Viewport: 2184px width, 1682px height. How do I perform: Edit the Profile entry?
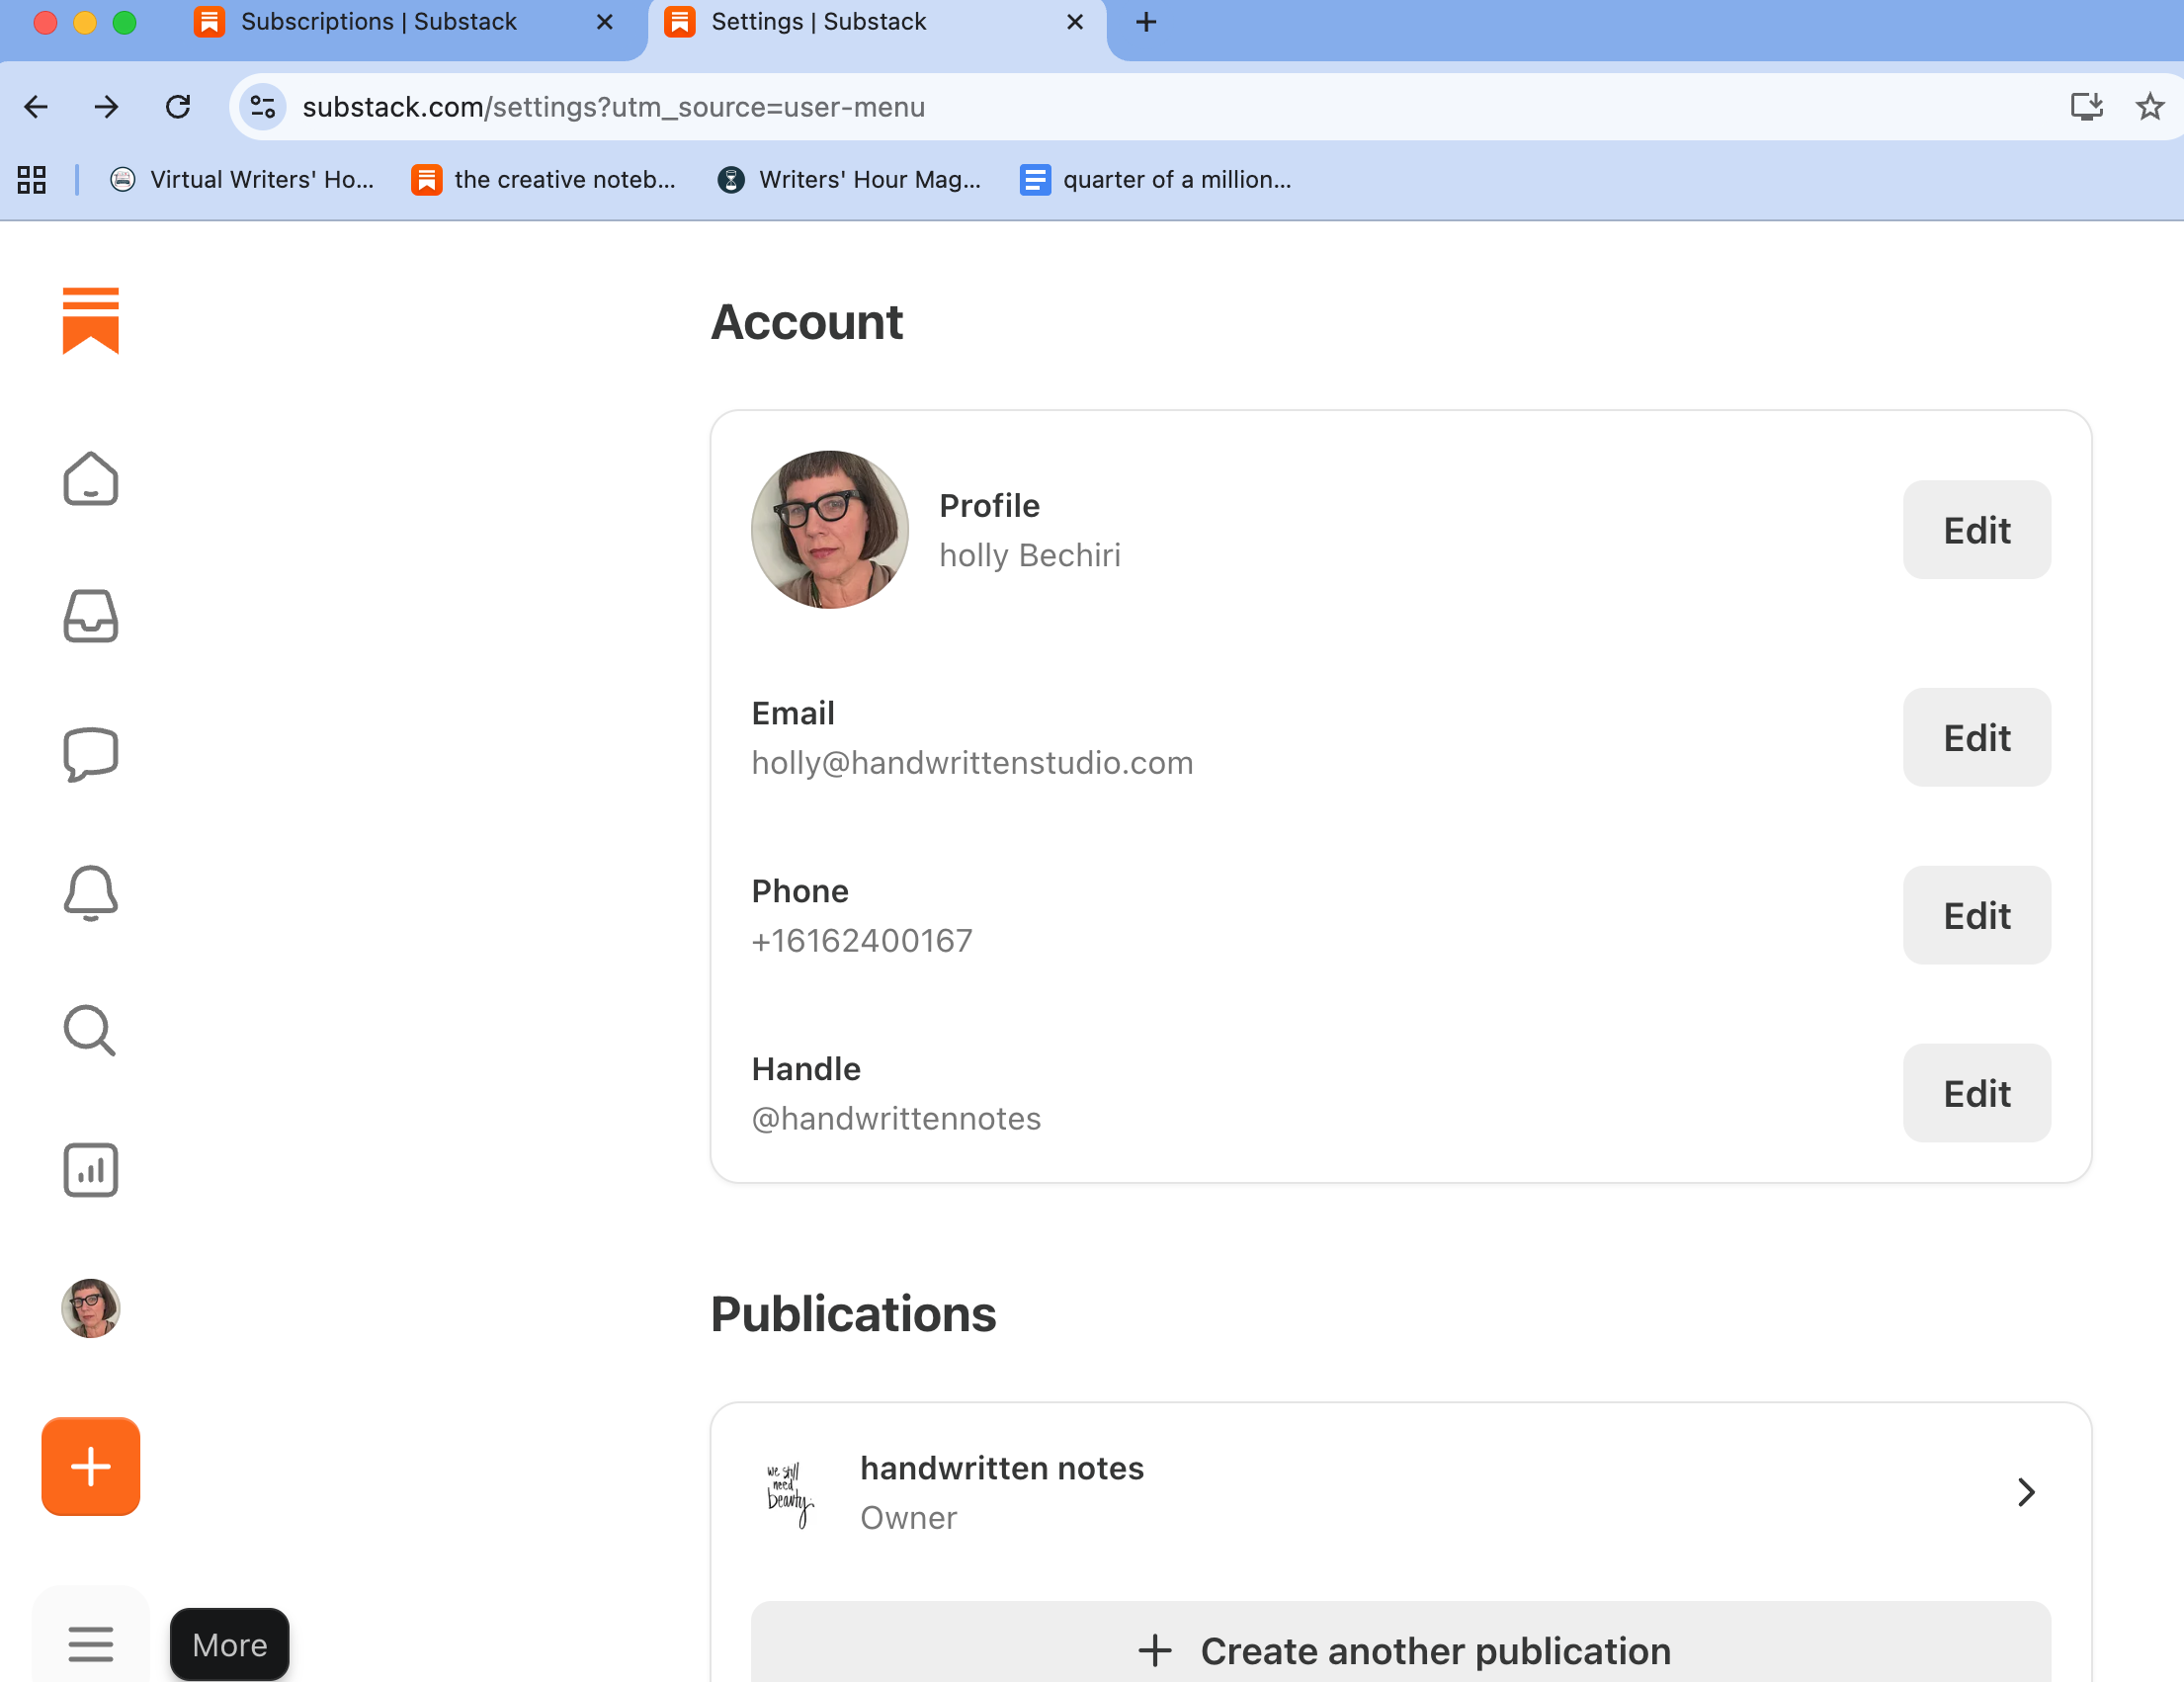(x=1975, y=530)
